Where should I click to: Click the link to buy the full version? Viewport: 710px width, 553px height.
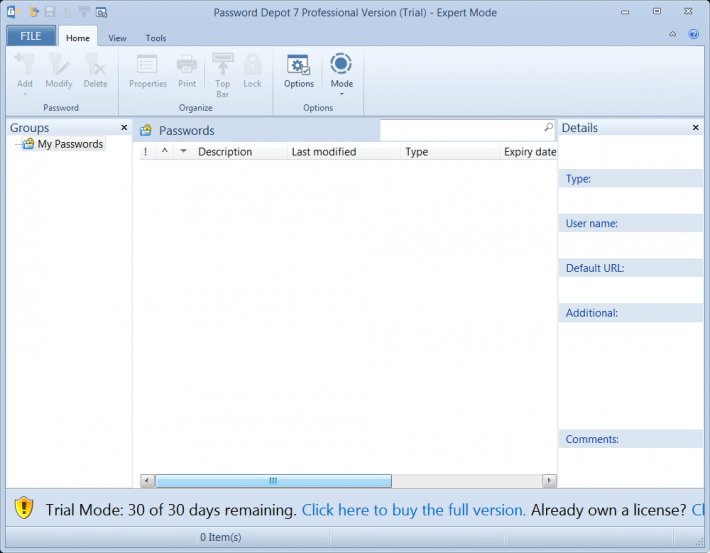413,510
